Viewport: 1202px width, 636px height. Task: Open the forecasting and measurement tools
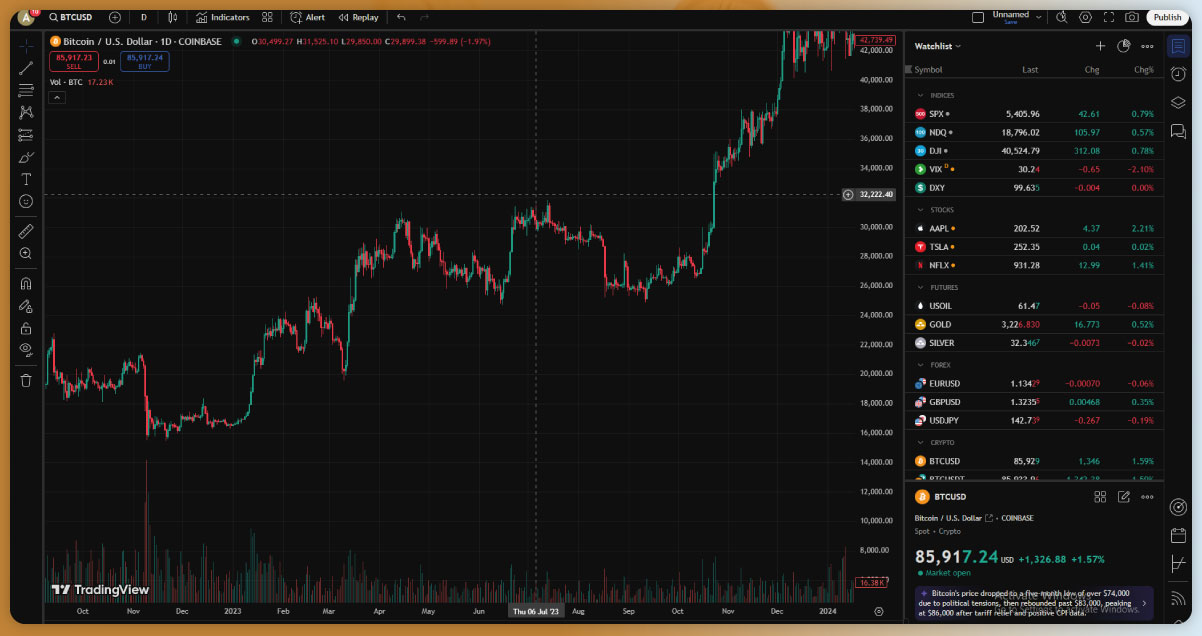(x=26, y=135)
